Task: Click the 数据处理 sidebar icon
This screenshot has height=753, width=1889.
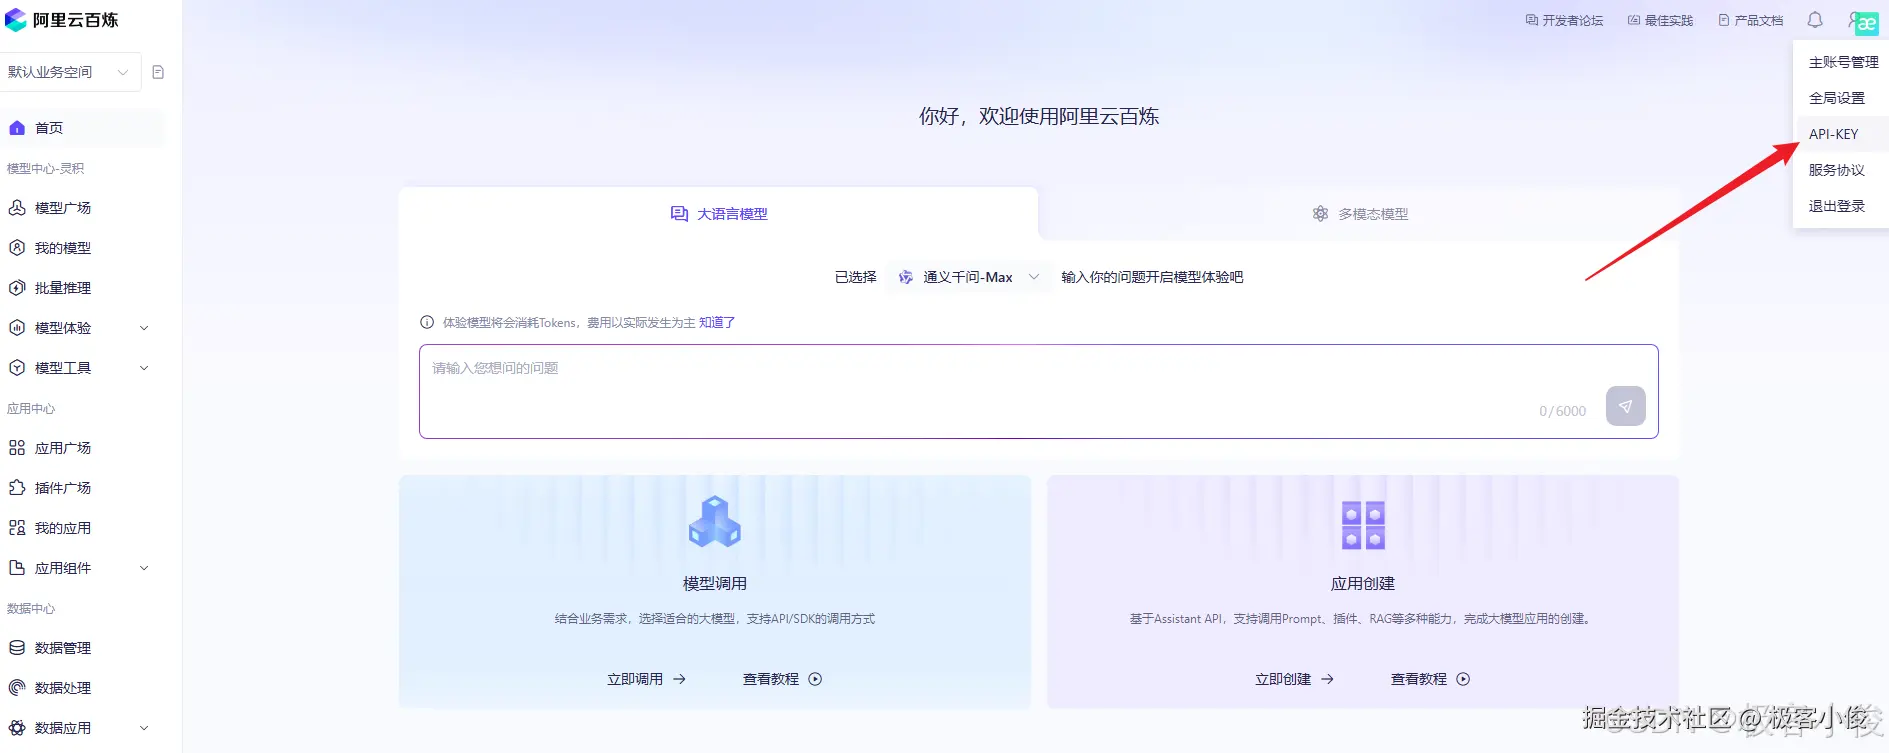Action: [x=17, y=688]
